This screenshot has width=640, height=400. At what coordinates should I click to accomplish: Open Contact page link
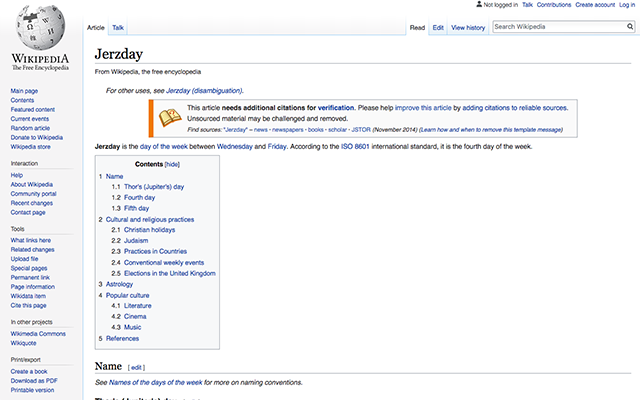[x=28, y=213]
